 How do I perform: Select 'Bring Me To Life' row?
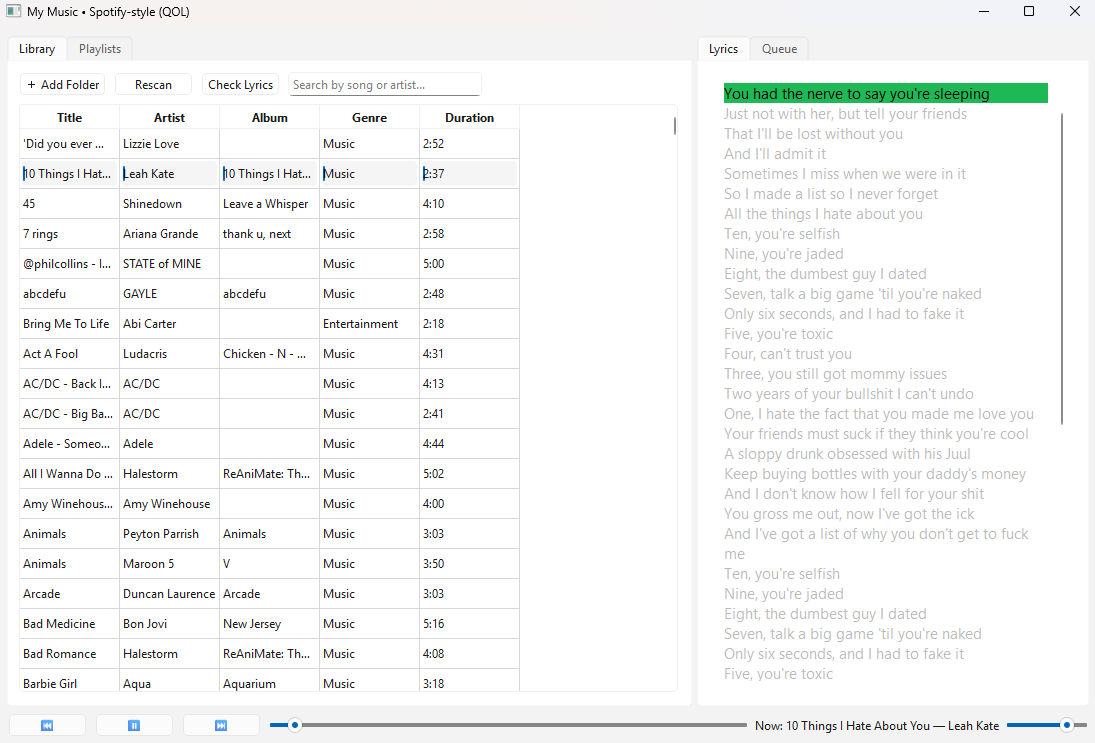(270, 324)
